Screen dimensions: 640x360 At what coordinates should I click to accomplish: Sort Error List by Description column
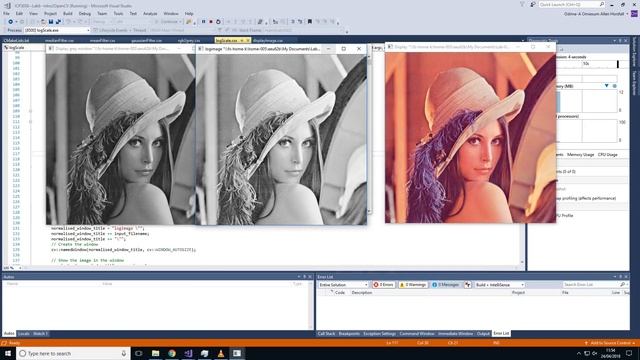coord(362,293)
